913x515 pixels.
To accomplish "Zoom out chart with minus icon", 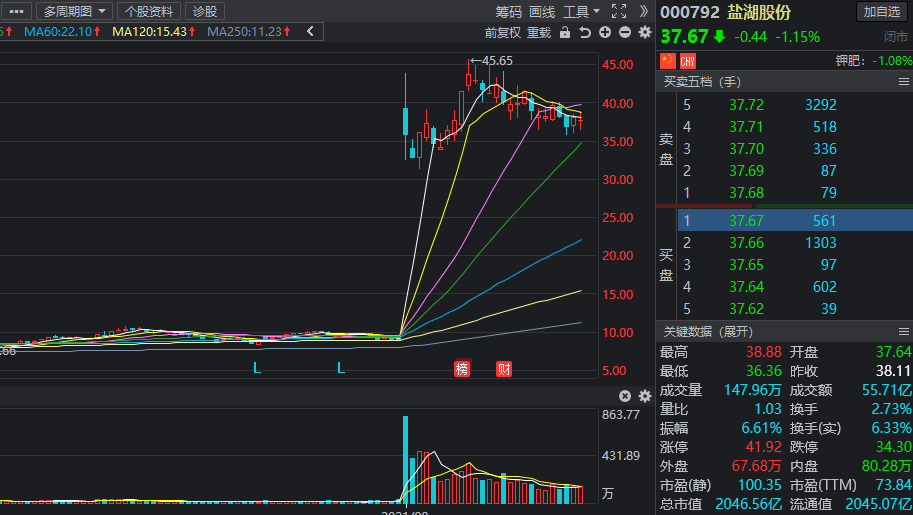I will (625, 33).
